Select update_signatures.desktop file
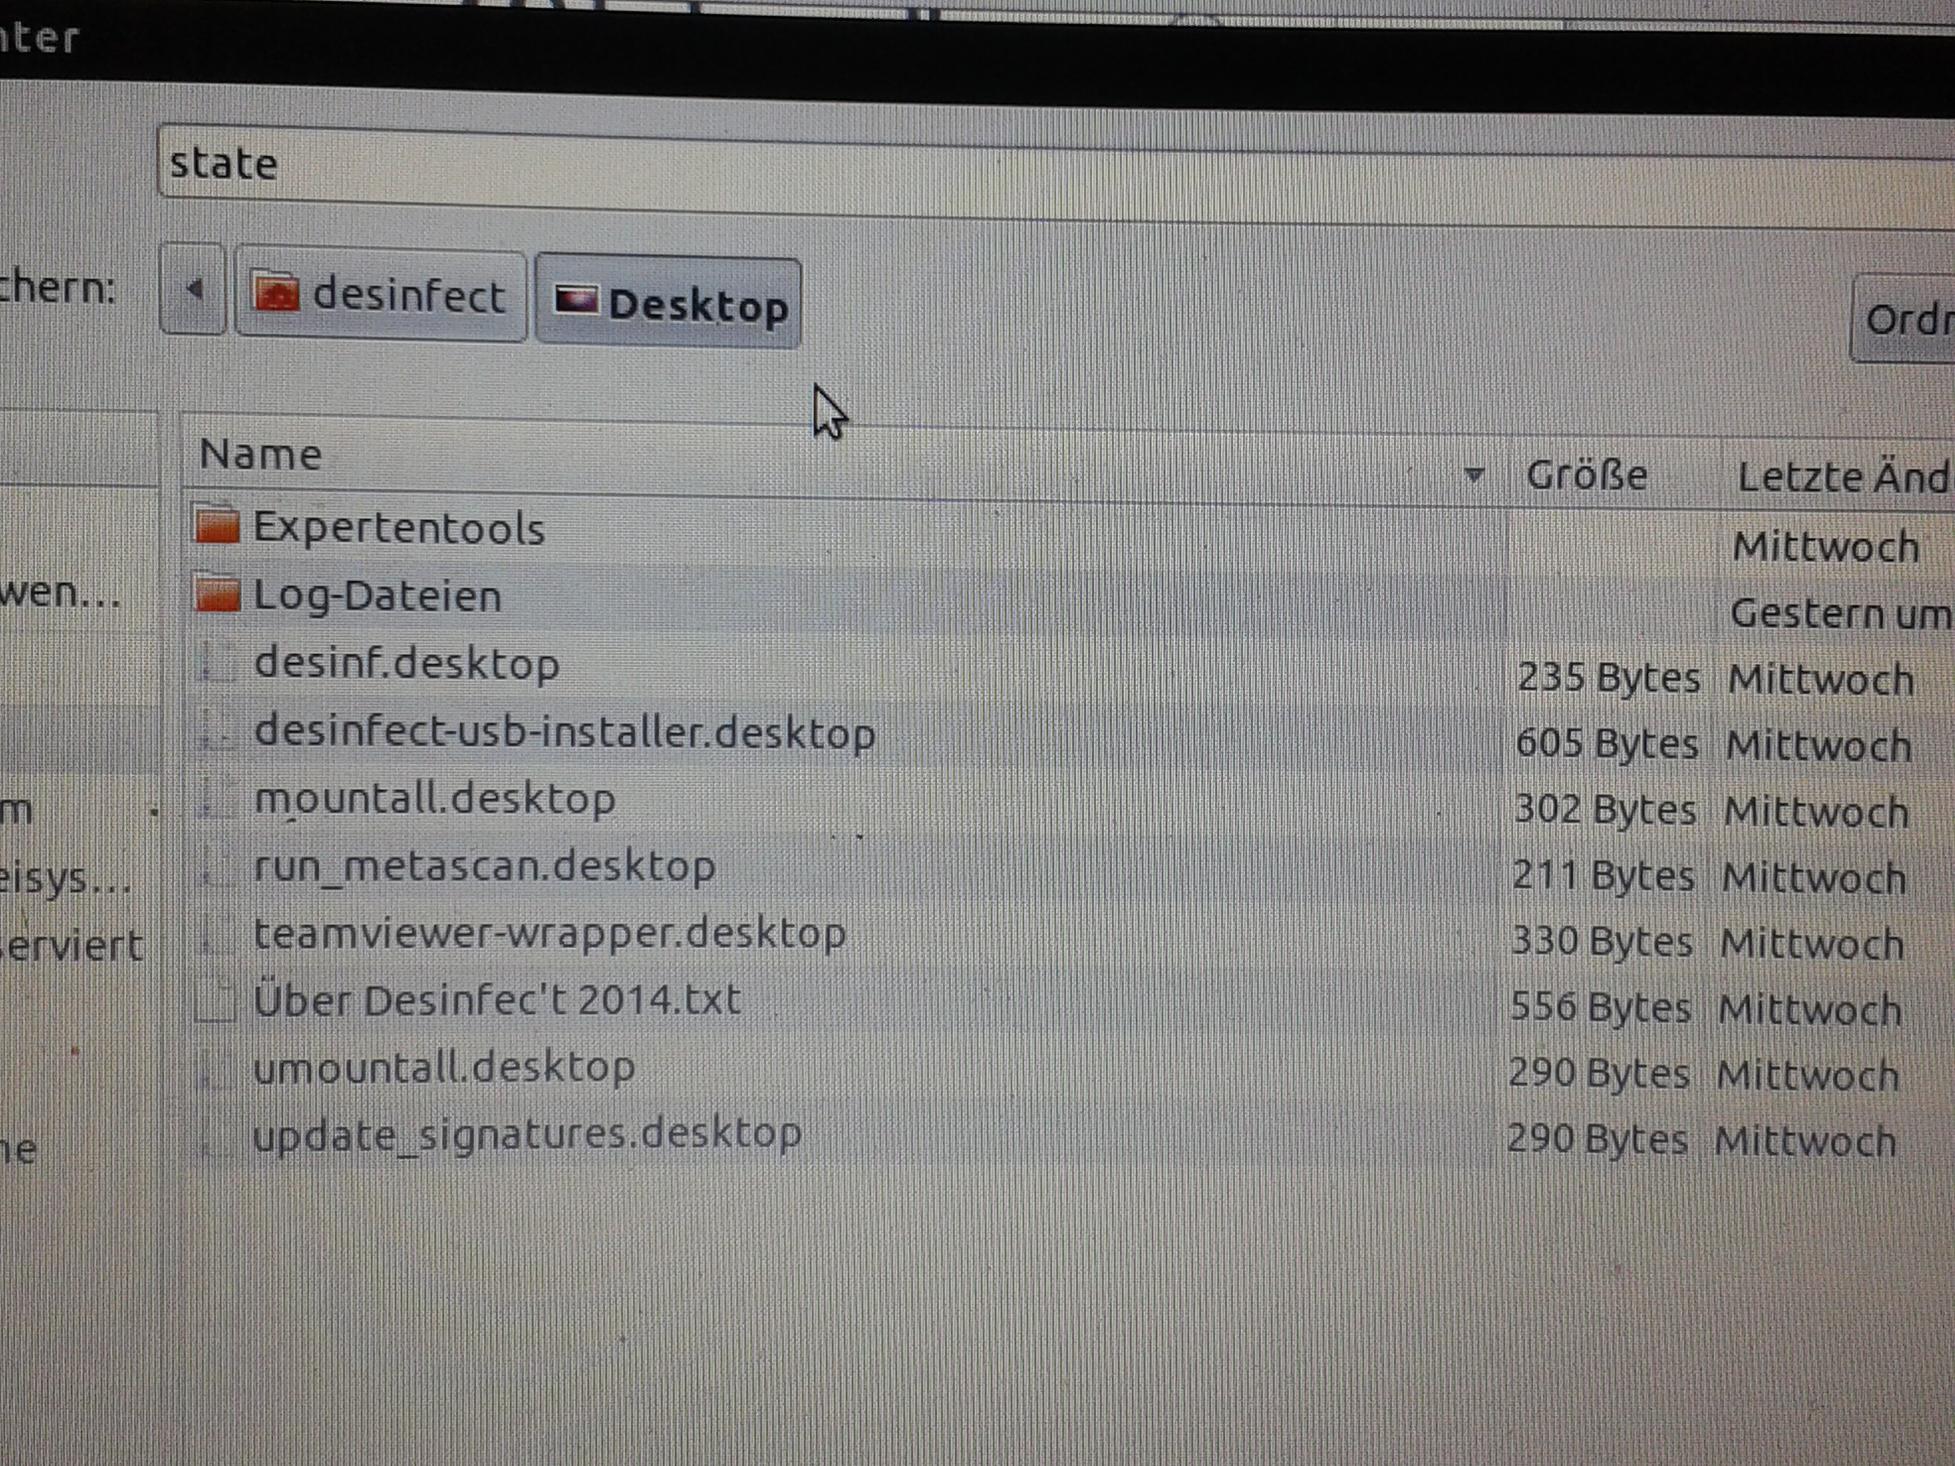This screenshot has height=1466, width=1955. click(x=527, y=1134)
